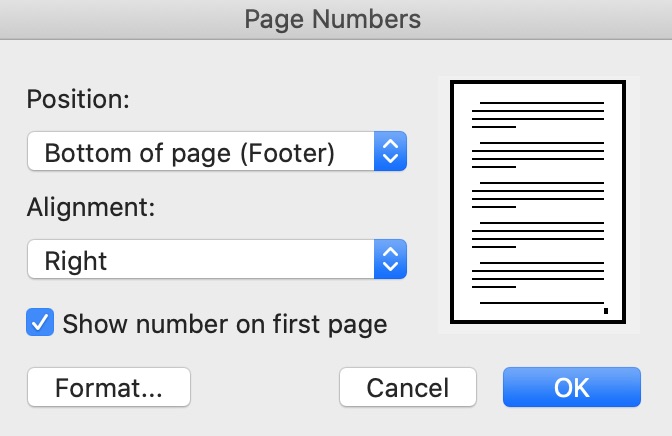The width and height of the screenshot is (672, 436).
Task: Click the page number marker in preview
Action: coord(606,310)
